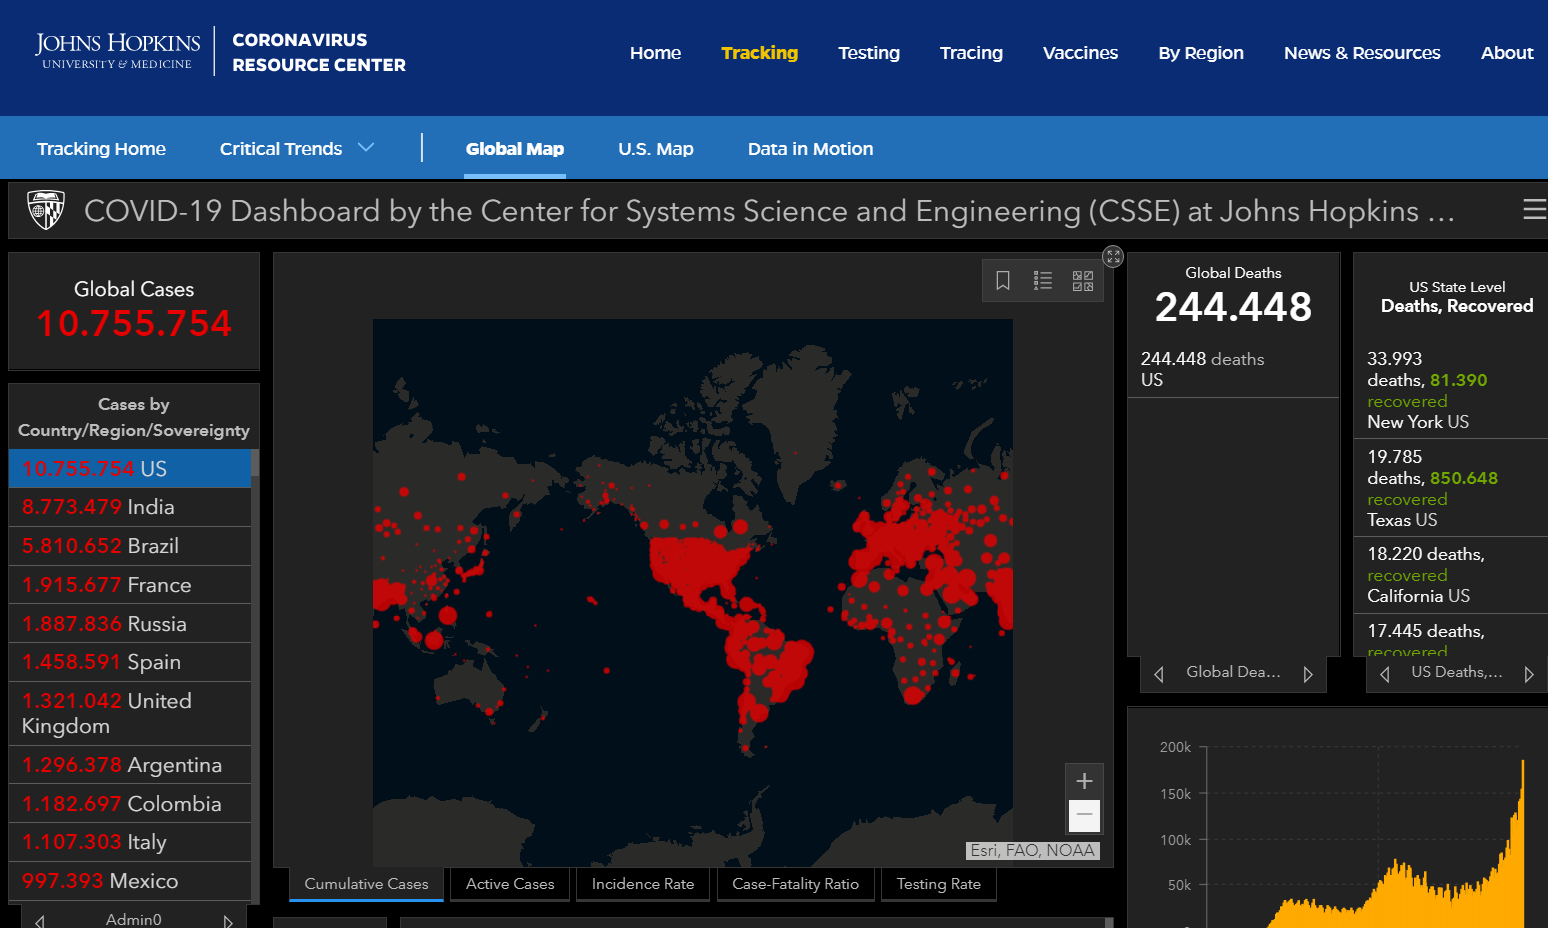
Task: Open the U.S. Map page
Action: pyautogui.click(x=656, y=149)
